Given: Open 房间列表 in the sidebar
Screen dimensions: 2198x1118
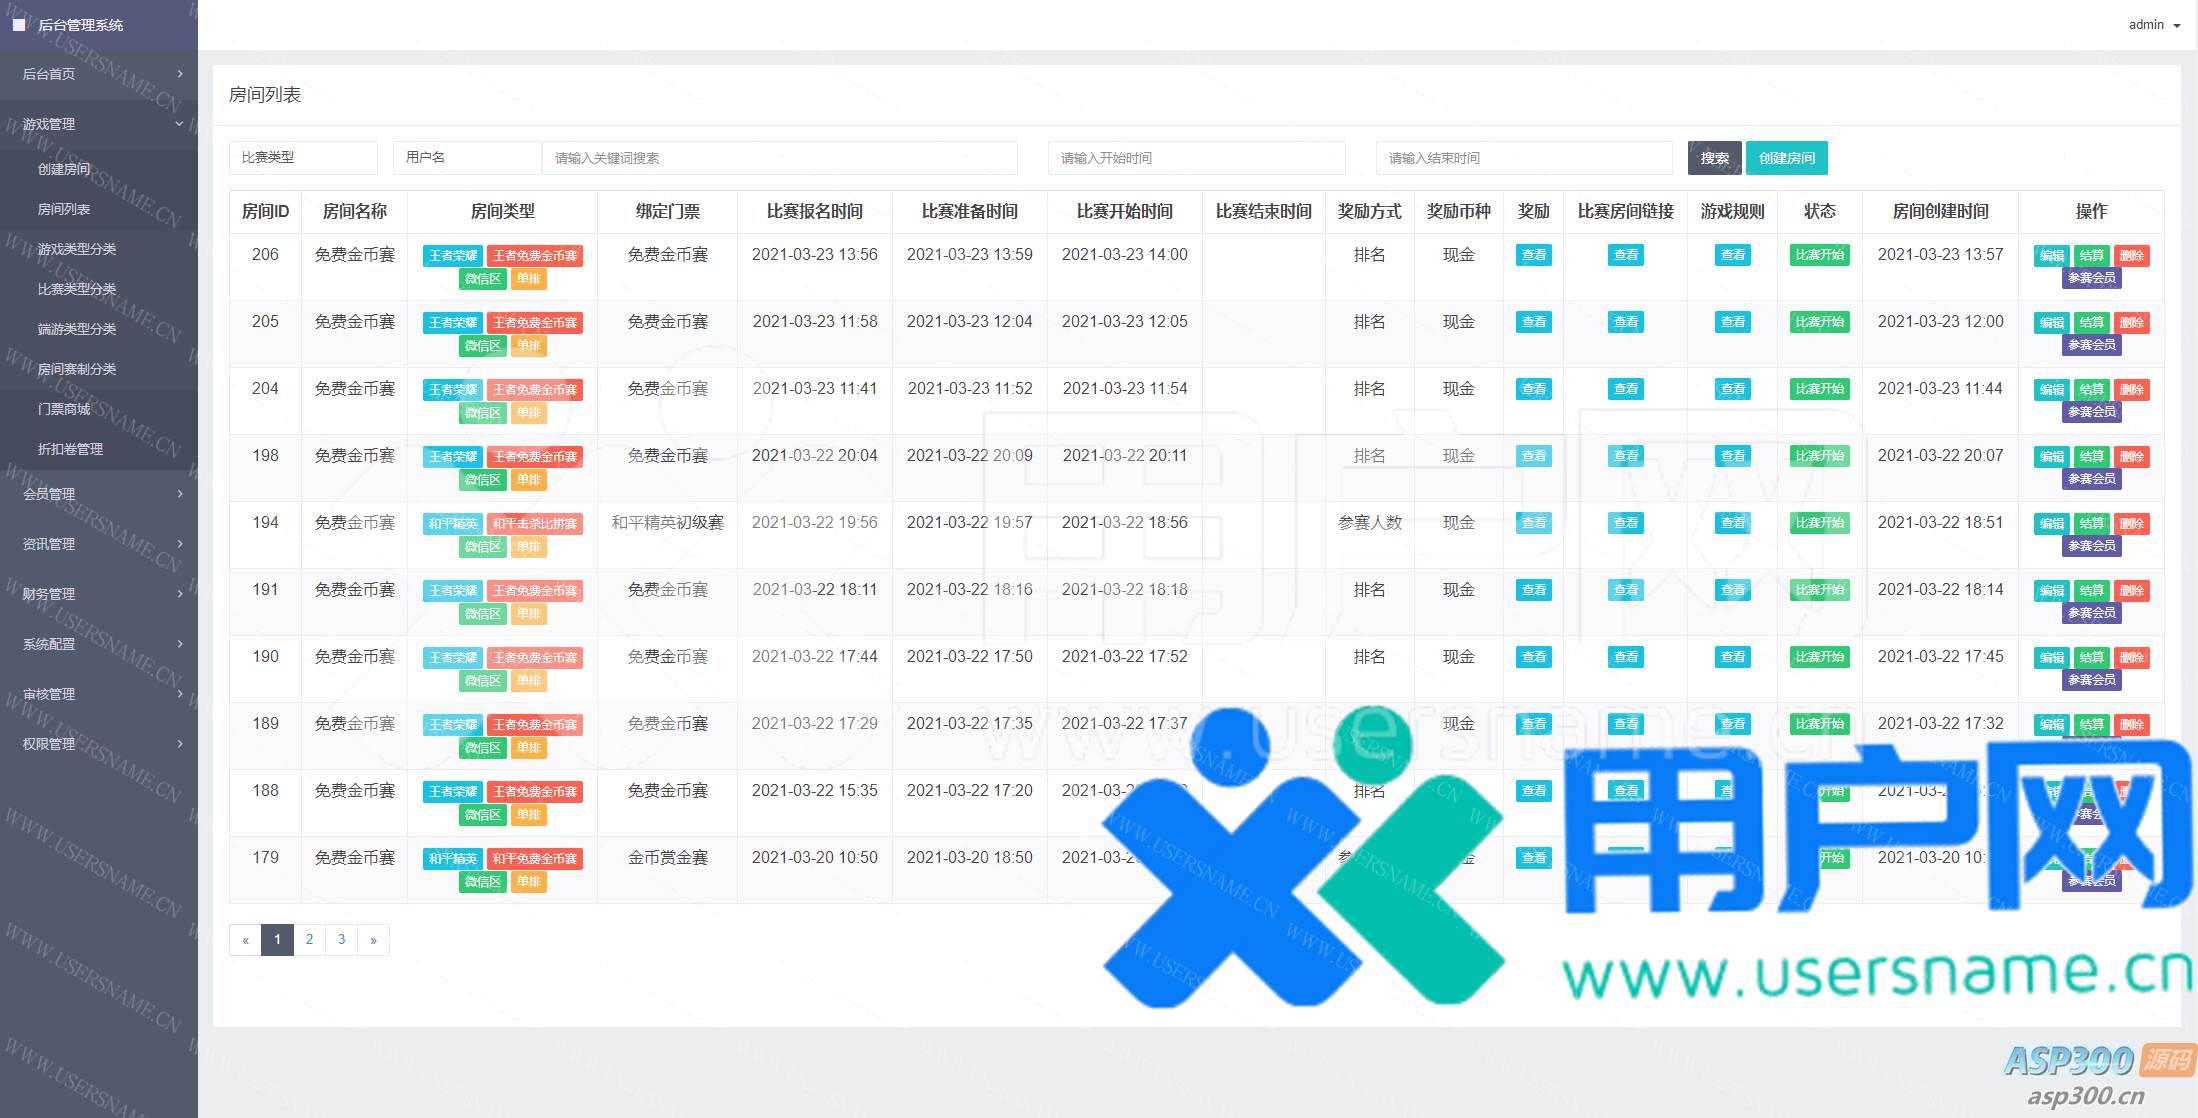Looking at the screenshot, I should [64, 209].
